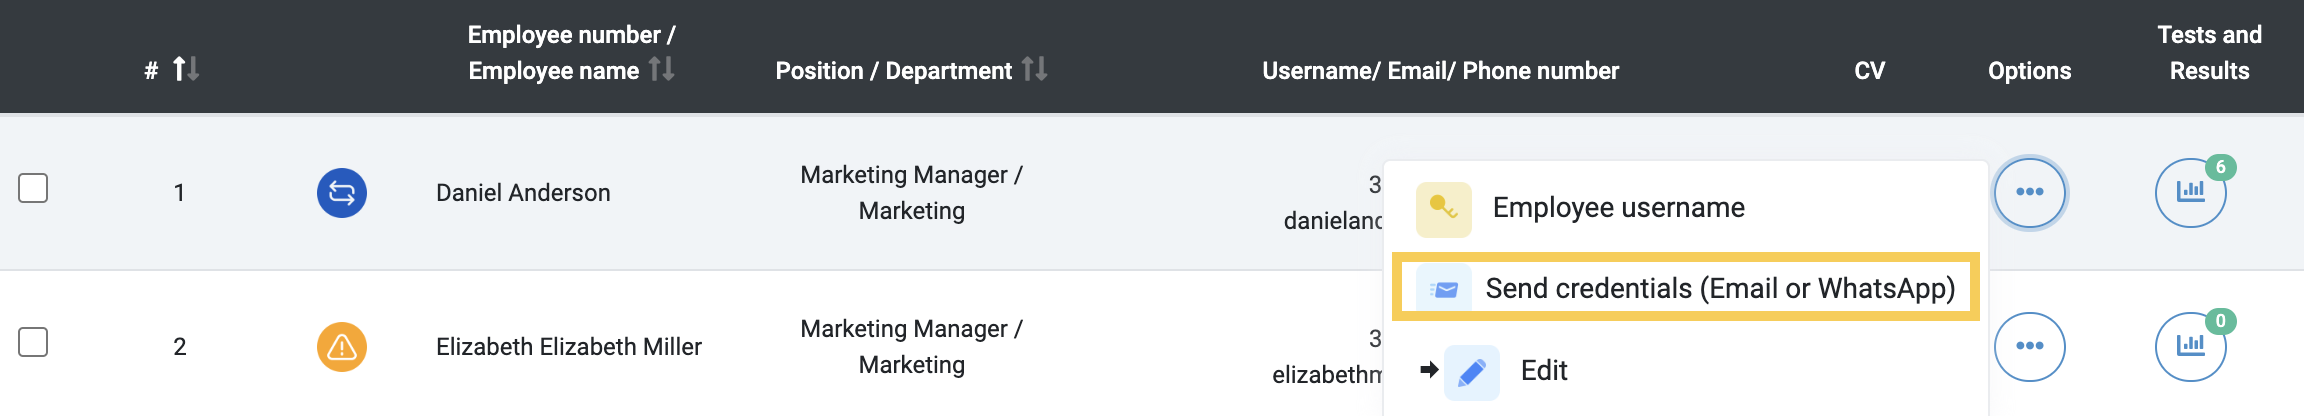Click the yellow key icon for Employee username
2304x416 pixels.
click(1444, 209)
